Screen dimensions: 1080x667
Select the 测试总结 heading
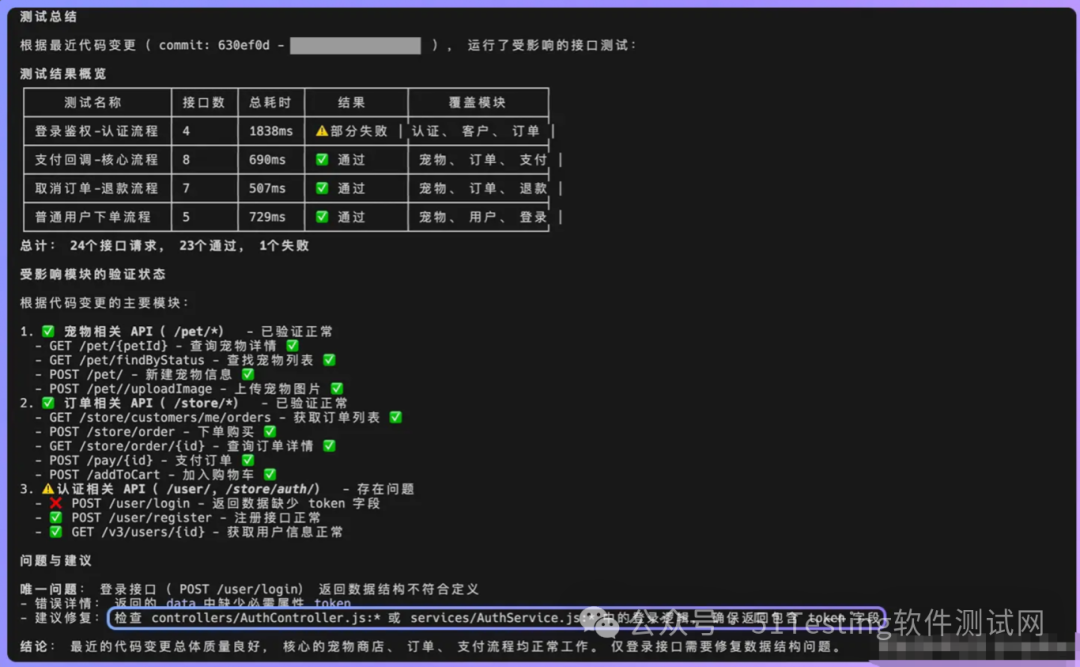click(x=48, y=17)
